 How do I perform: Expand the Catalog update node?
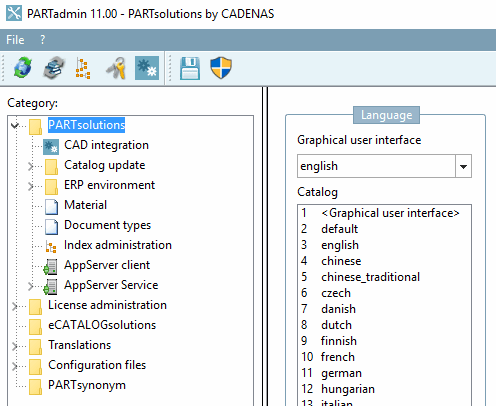click(x=30, y=166)
